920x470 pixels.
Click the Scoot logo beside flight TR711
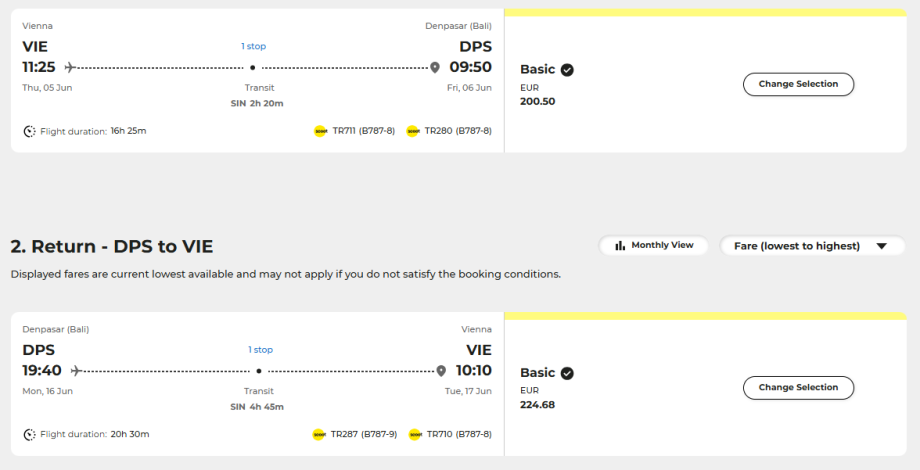pyautogui.click(x=321, y=131)
